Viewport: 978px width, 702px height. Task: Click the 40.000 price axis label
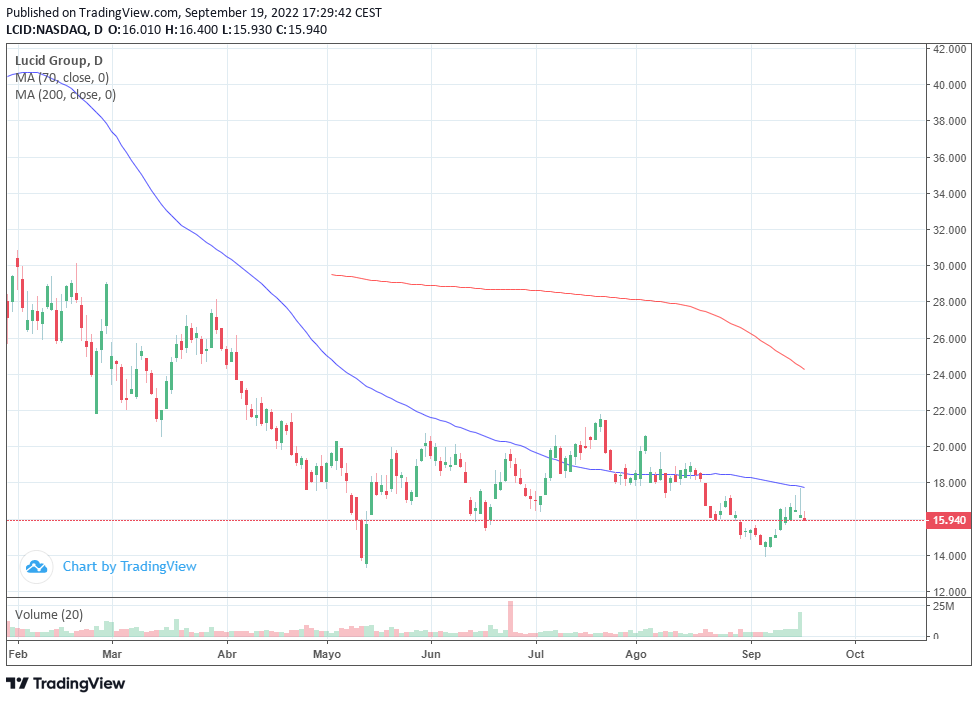(949, 85)
